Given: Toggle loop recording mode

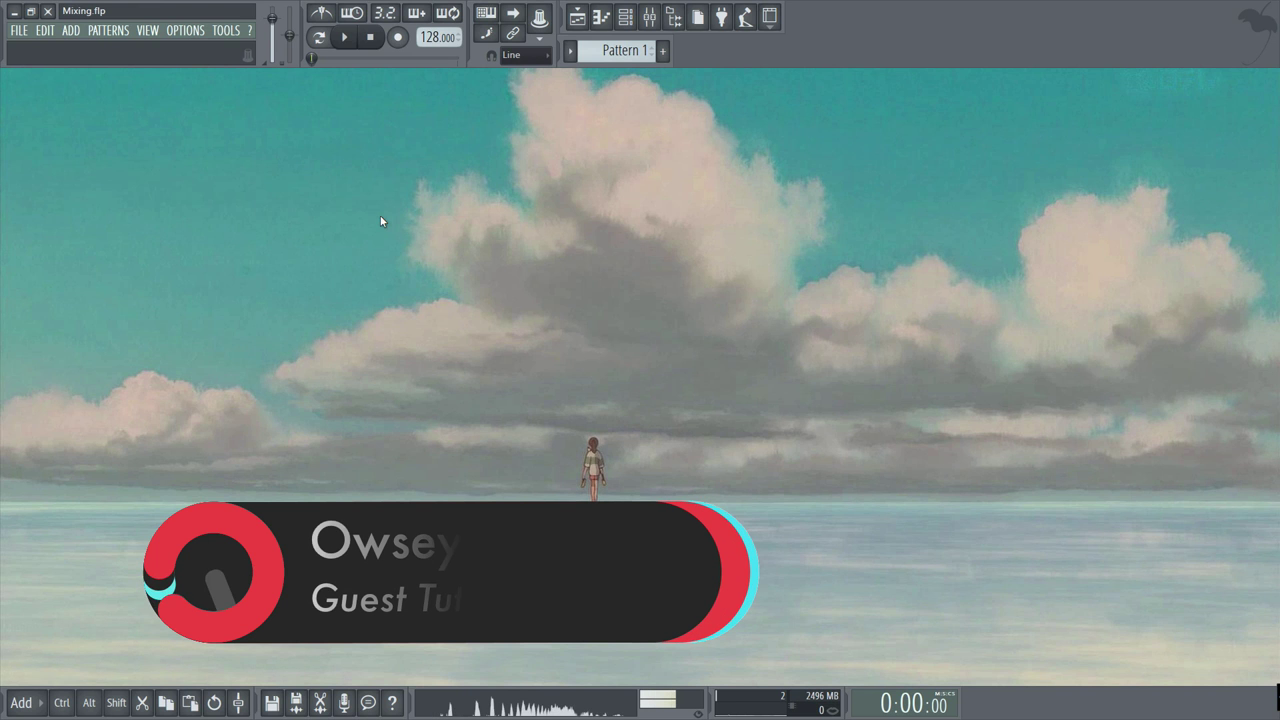Looking at the screenshot, I should (x=448, y=13).
